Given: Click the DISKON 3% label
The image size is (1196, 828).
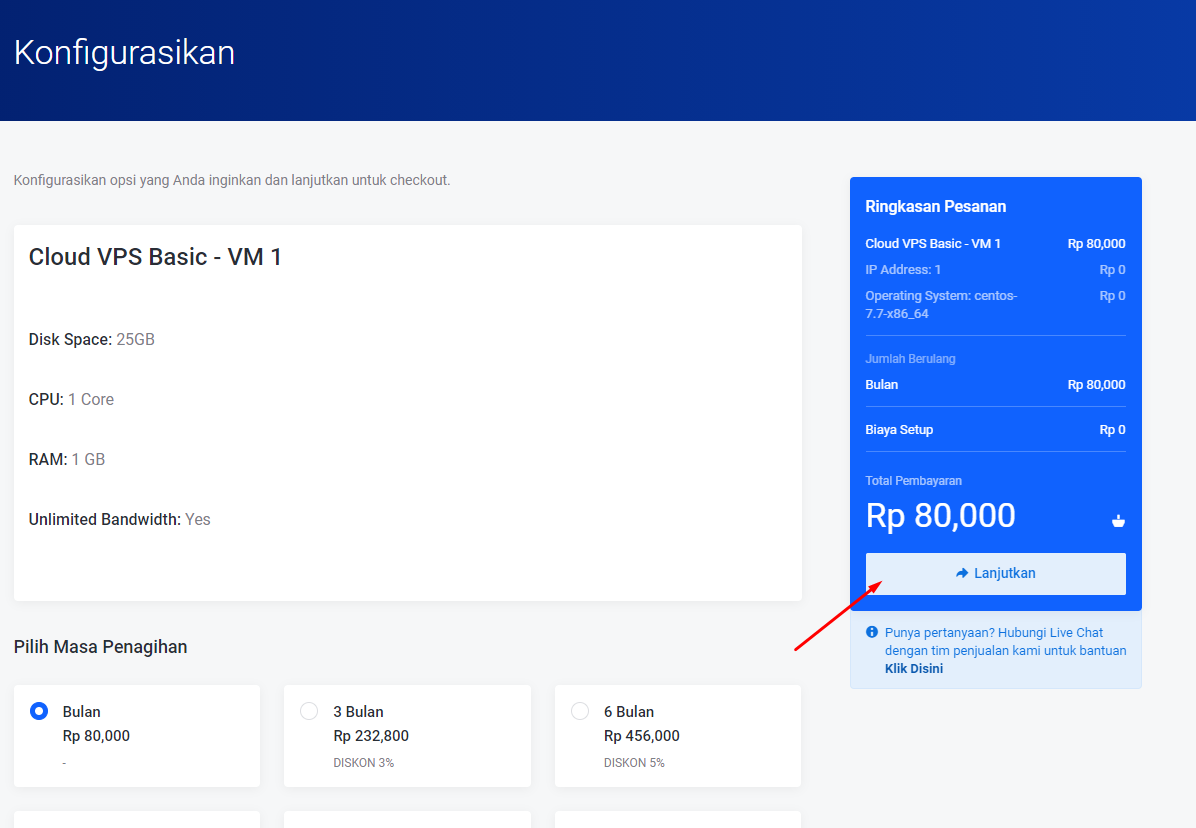Looking at the screenshot, I should pos(363,763).
